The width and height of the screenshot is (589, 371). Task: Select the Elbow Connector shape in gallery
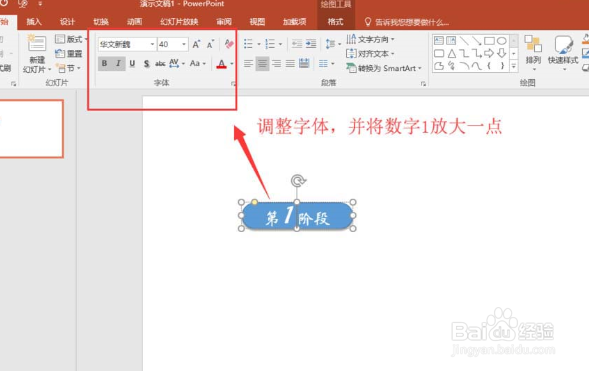click(464, 53)
